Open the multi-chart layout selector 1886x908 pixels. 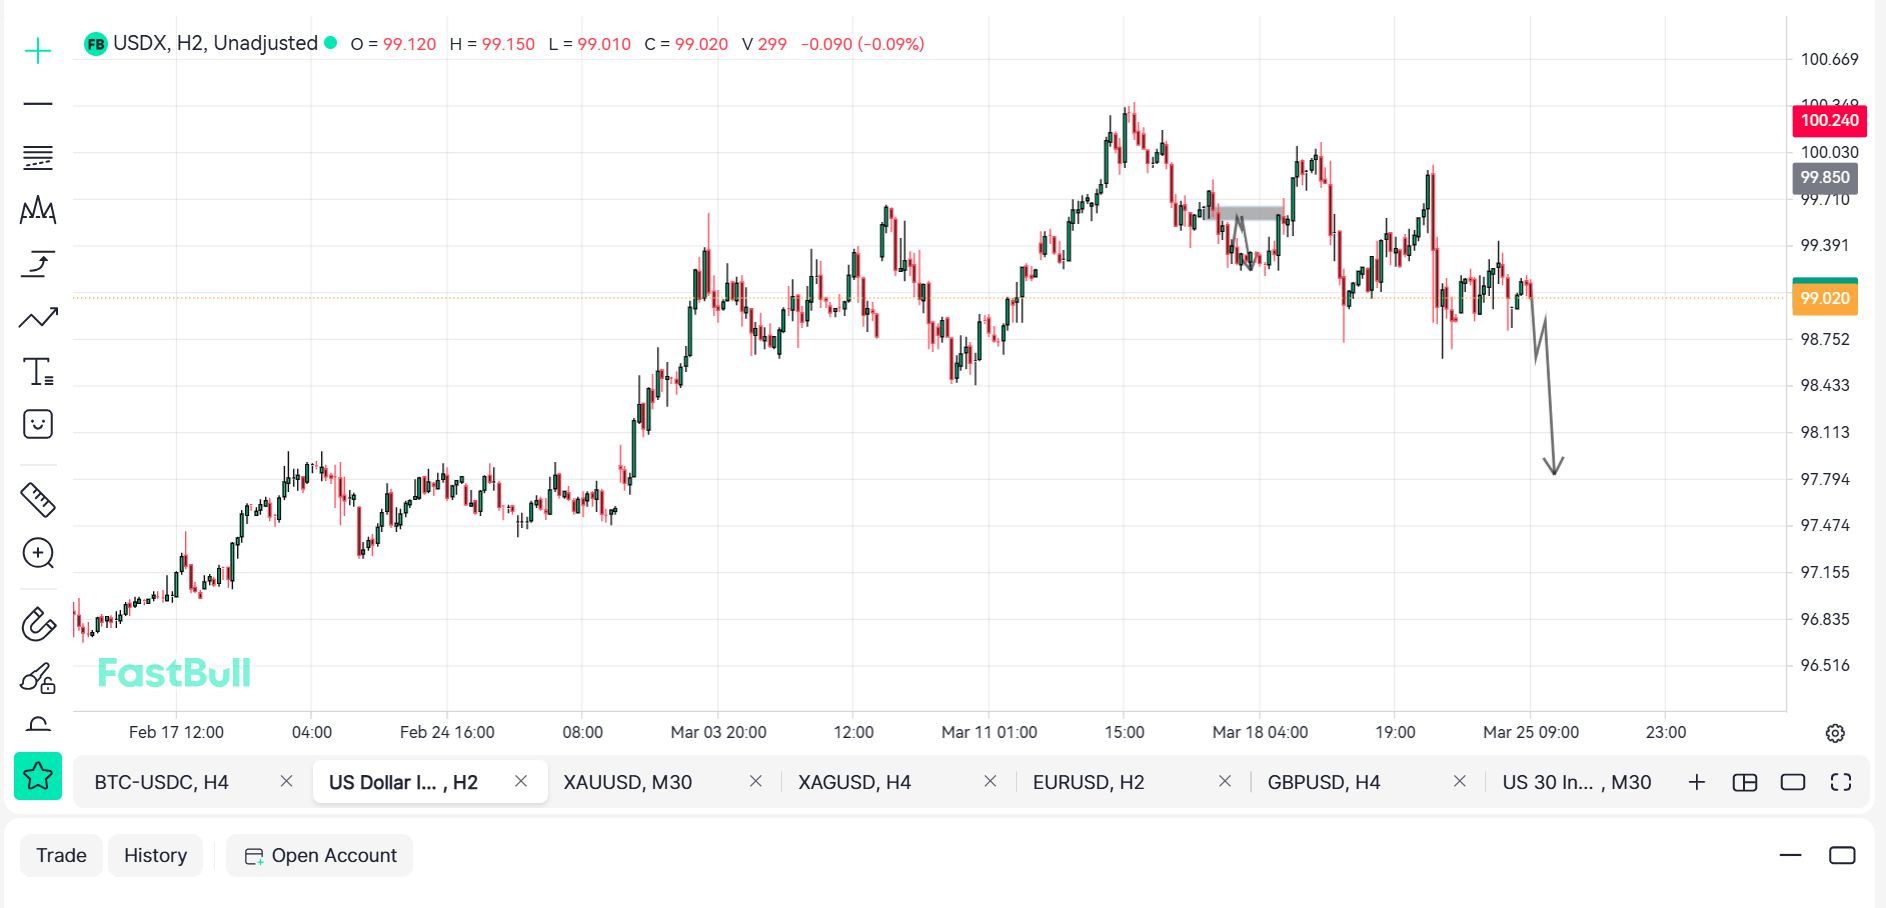(x=1745, y=782)
